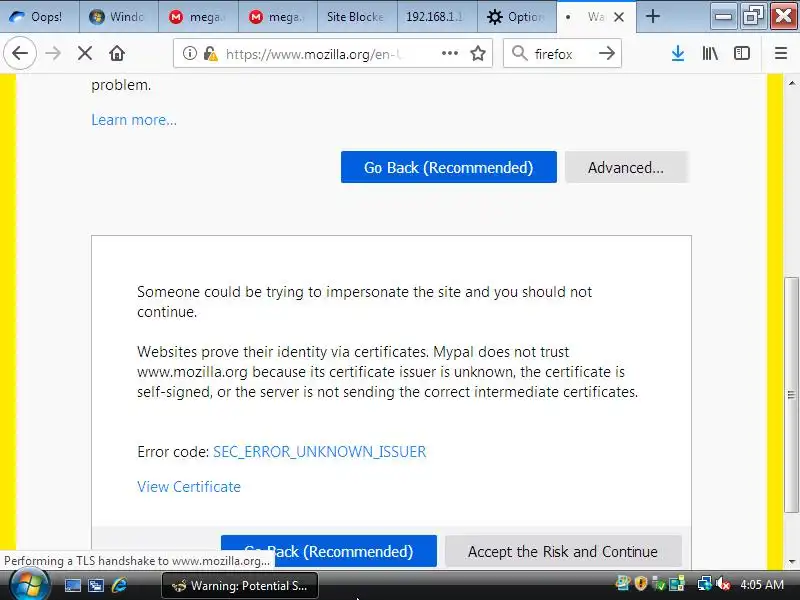This screenshot has width=800, height=600.
Task: Open the downloads arrow
Action: (x=678, y=53)
